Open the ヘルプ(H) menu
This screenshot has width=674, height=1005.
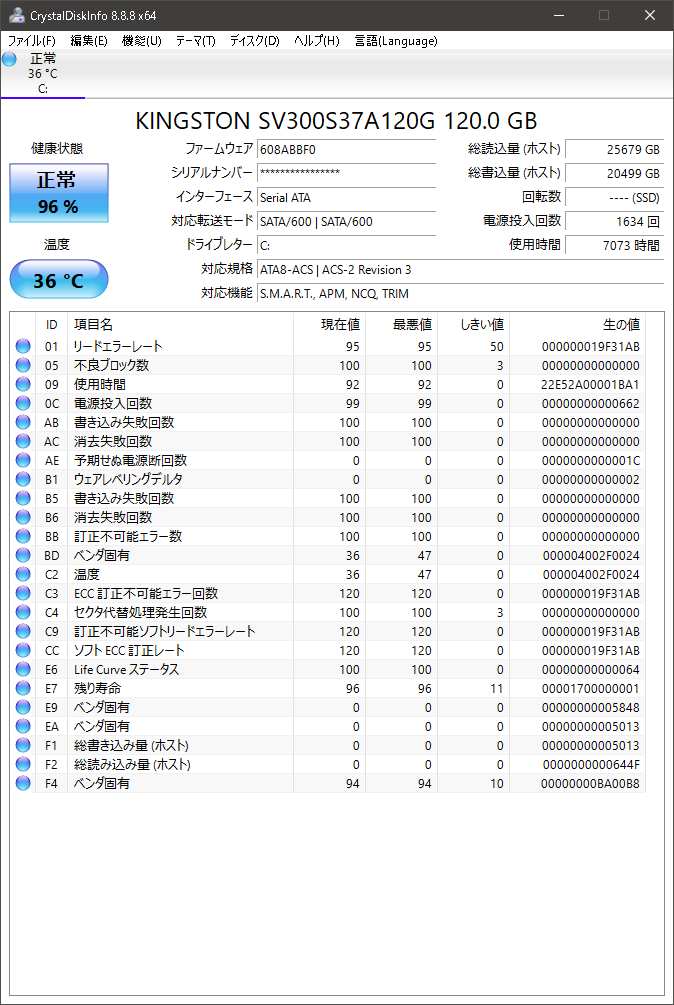pos(316,41)
